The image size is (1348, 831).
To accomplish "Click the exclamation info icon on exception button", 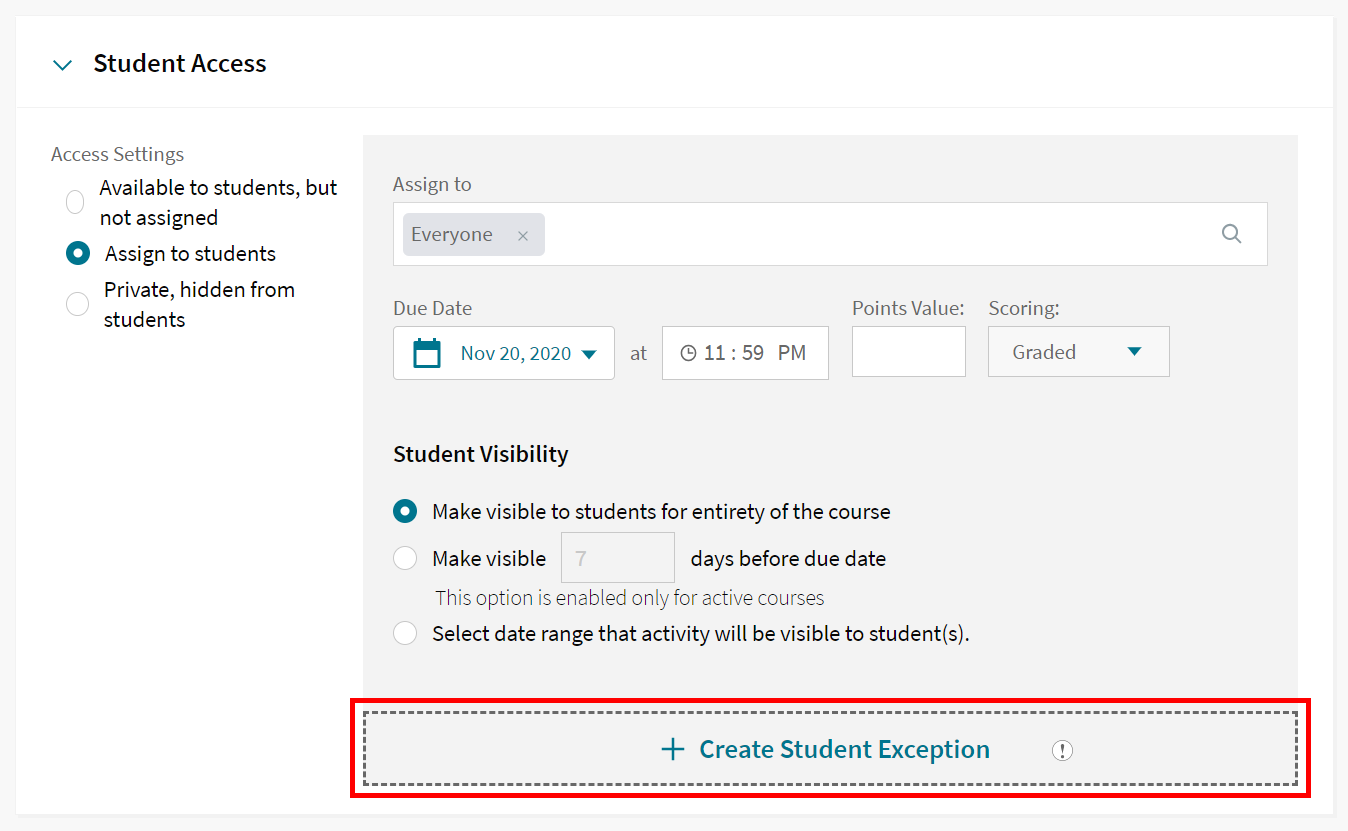I will pyautogui.click(x=1063, y=749).
